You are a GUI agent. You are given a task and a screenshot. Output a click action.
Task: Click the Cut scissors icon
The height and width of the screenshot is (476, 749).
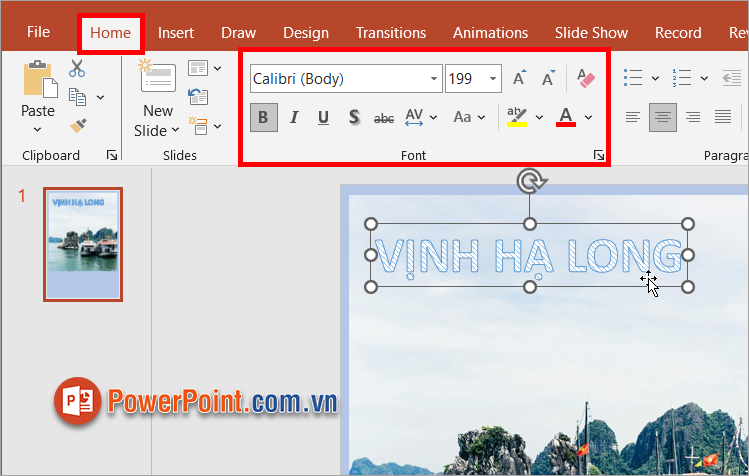(77, 69)
